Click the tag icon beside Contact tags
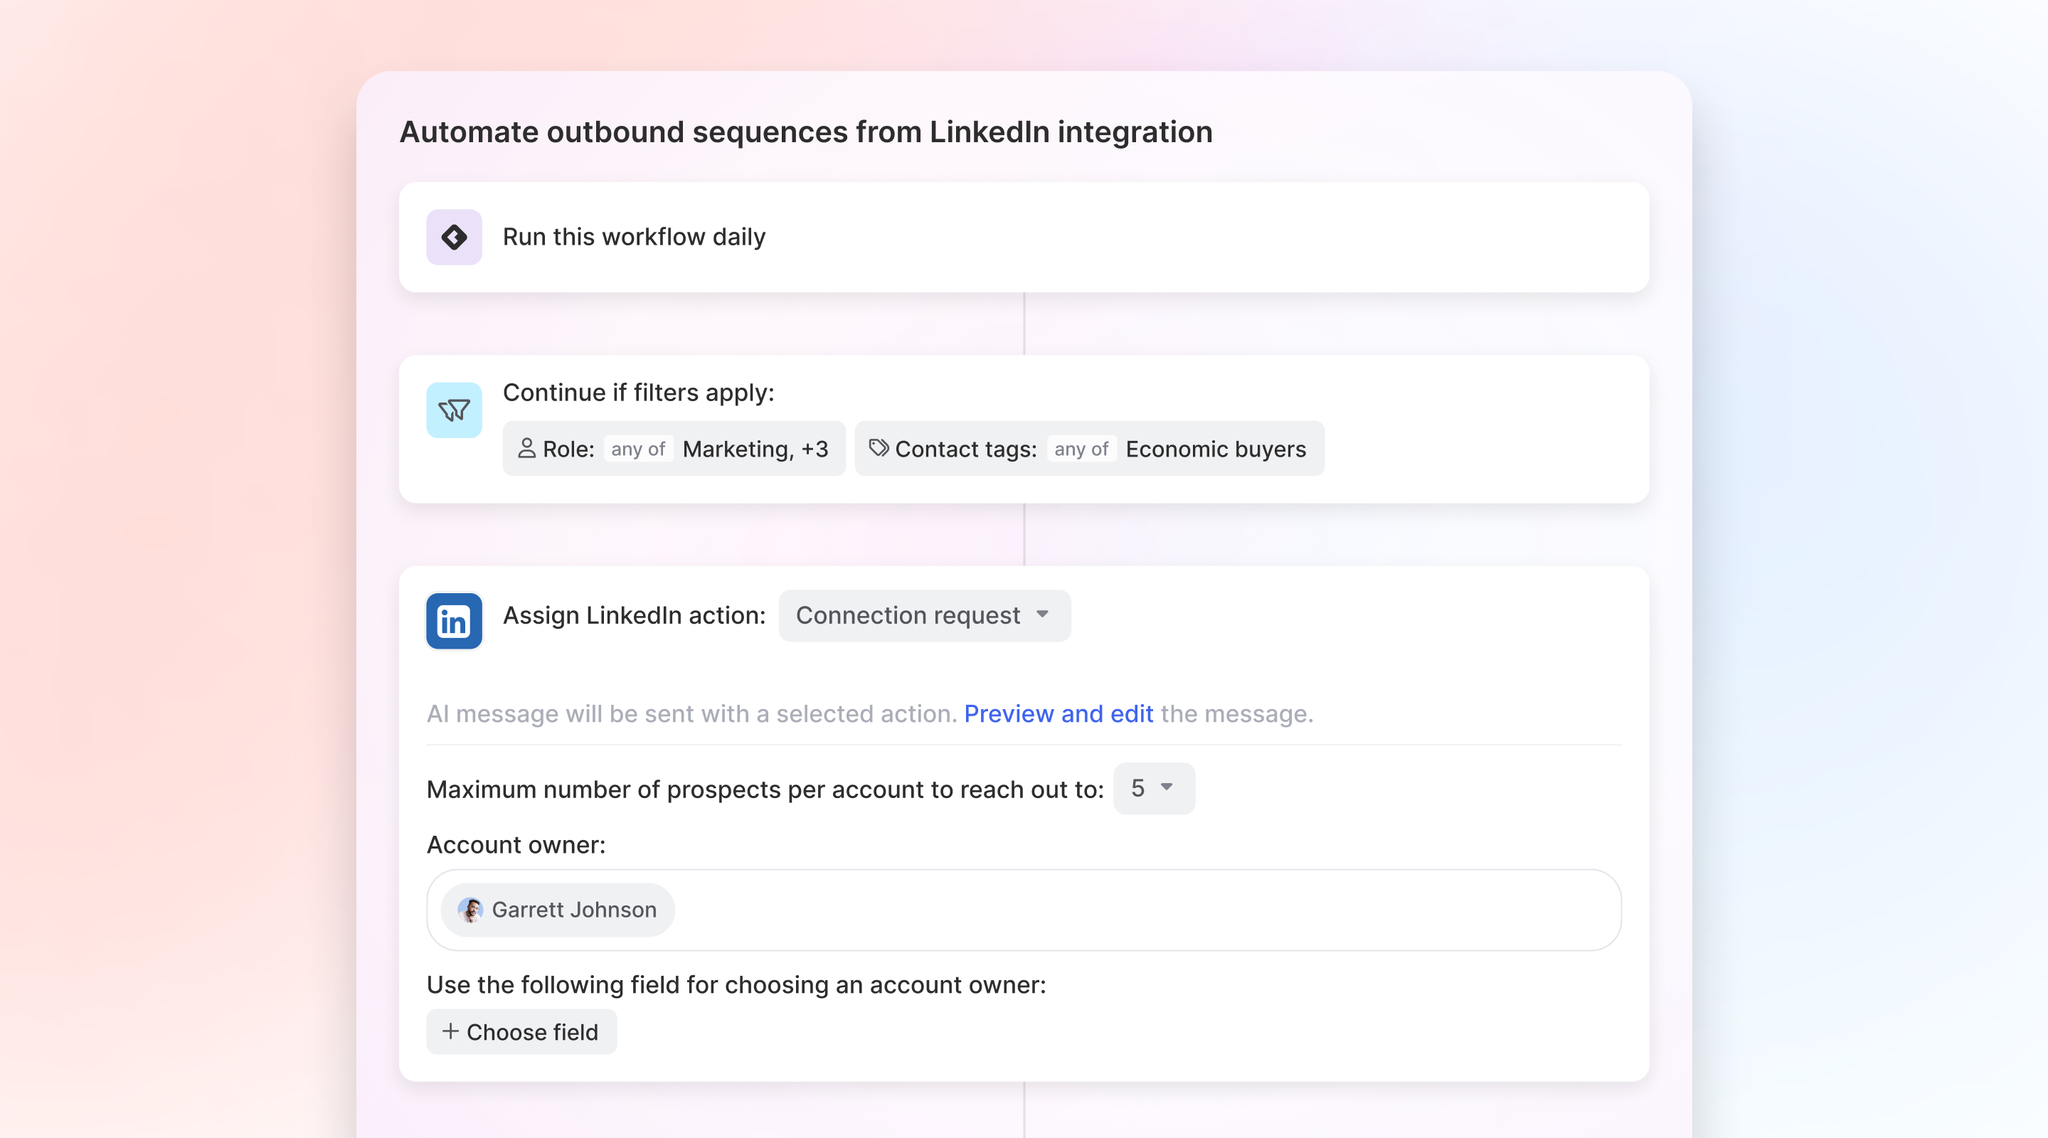Screen dimensions: 2048x1138 (x=878, y=448)
